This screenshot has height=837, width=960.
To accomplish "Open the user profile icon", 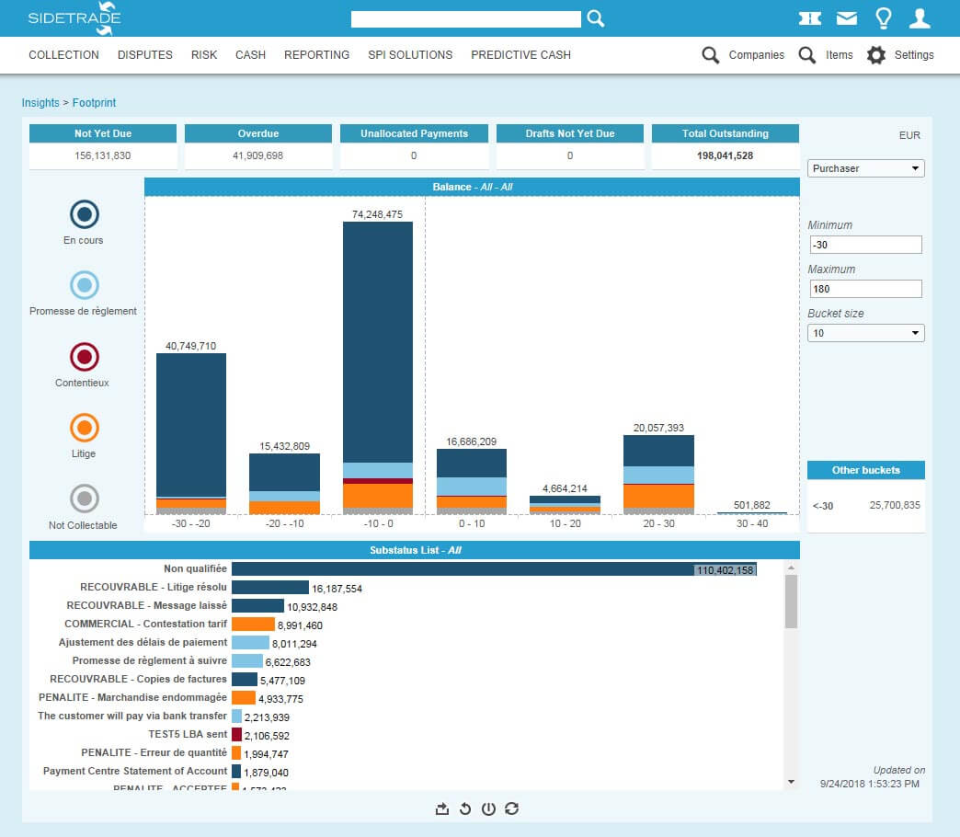I will click(922, 17).
